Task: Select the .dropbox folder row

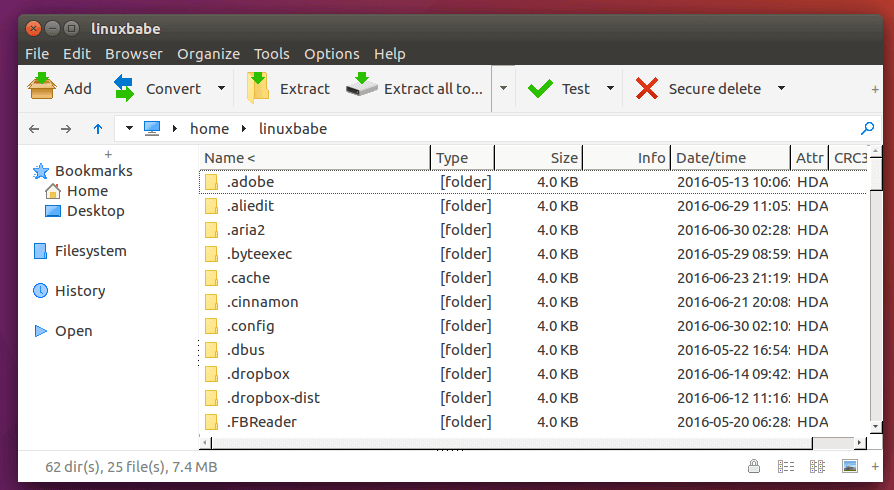Action: coord(258,374)
